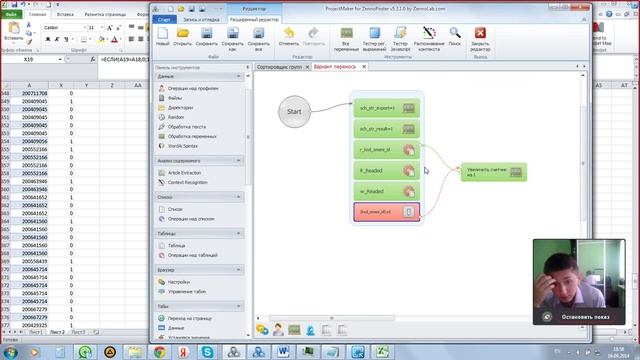640x360 pixels.
Task: Open the Тестер рег. выражений tool
Action: tap(374, 39)
